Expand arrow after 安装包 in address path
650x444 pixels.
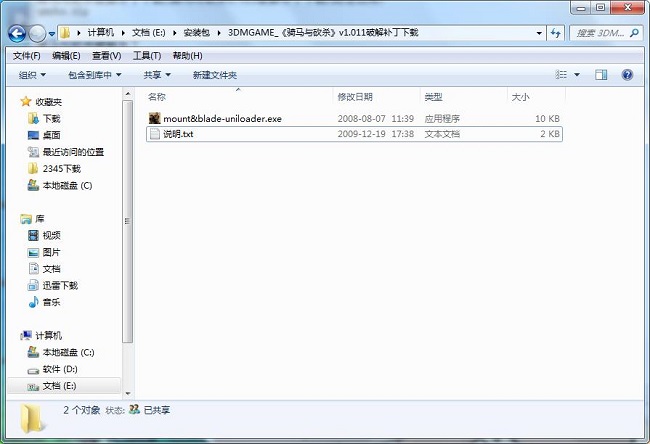219,33
